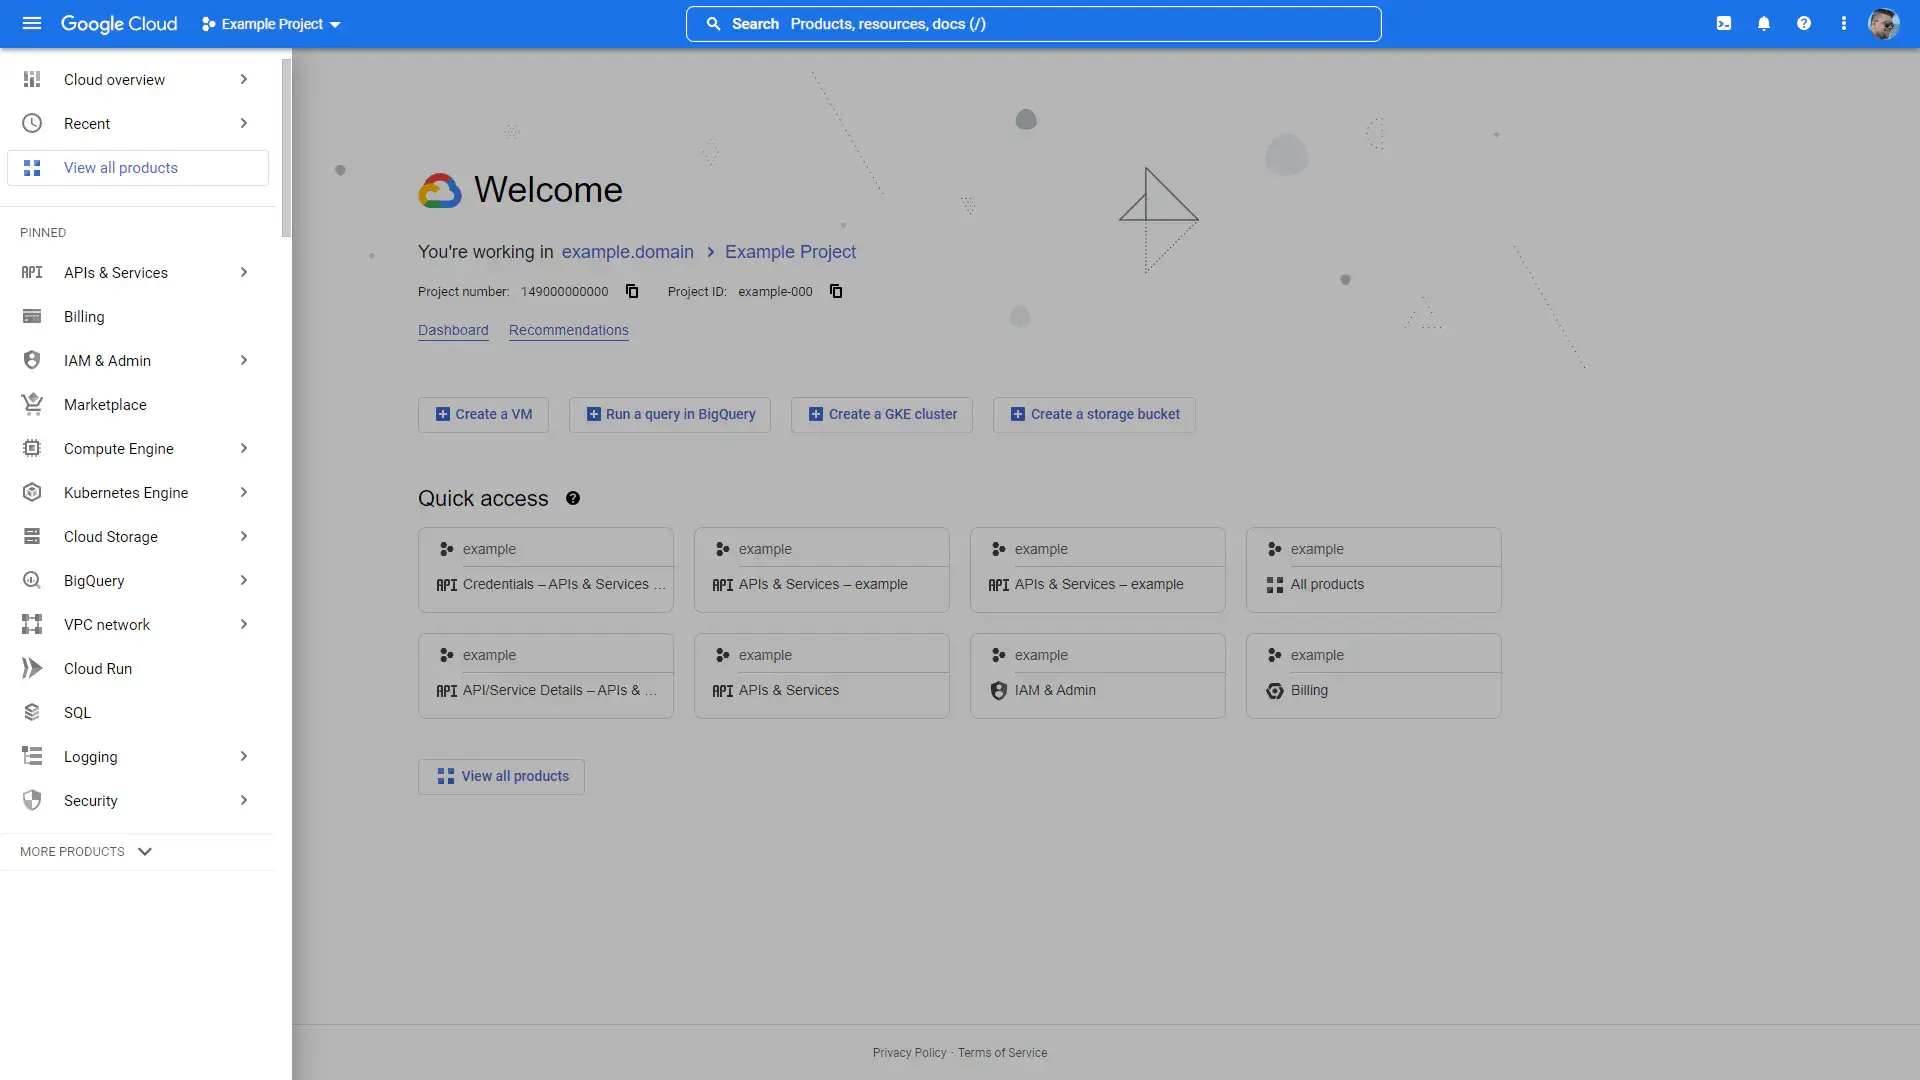1920x1080 pixels.
Task: Open View all products in sidebar
Action: 138,168
